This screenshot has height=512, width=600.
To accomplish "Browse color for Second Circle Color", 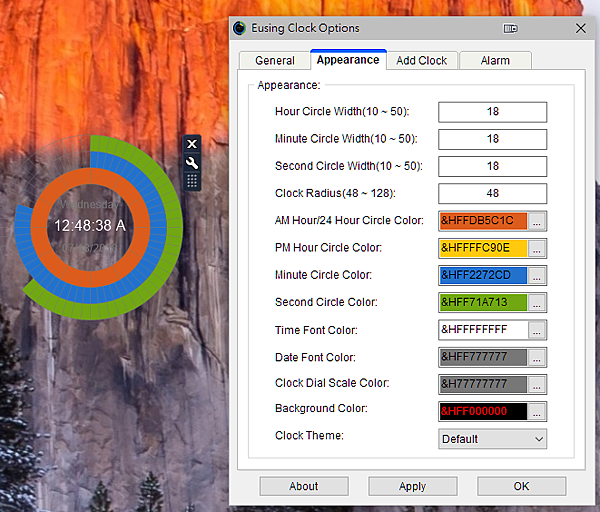I will tap(536, 303).
